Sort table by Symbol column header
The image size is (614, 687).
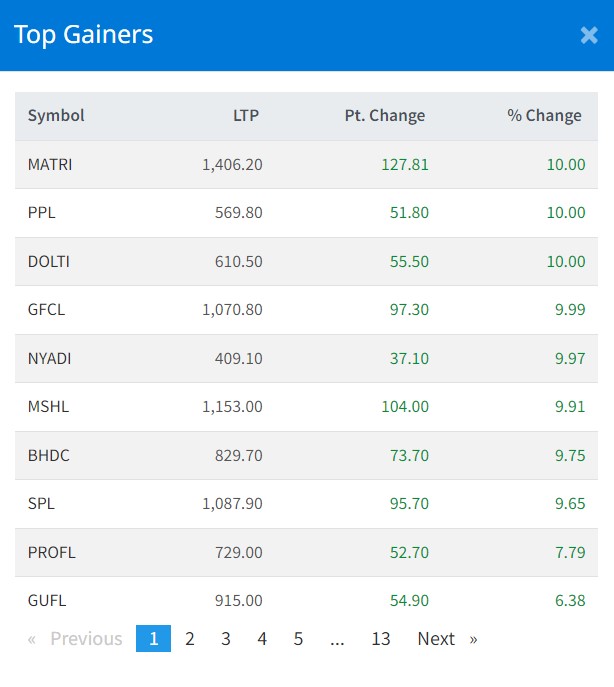56,115
